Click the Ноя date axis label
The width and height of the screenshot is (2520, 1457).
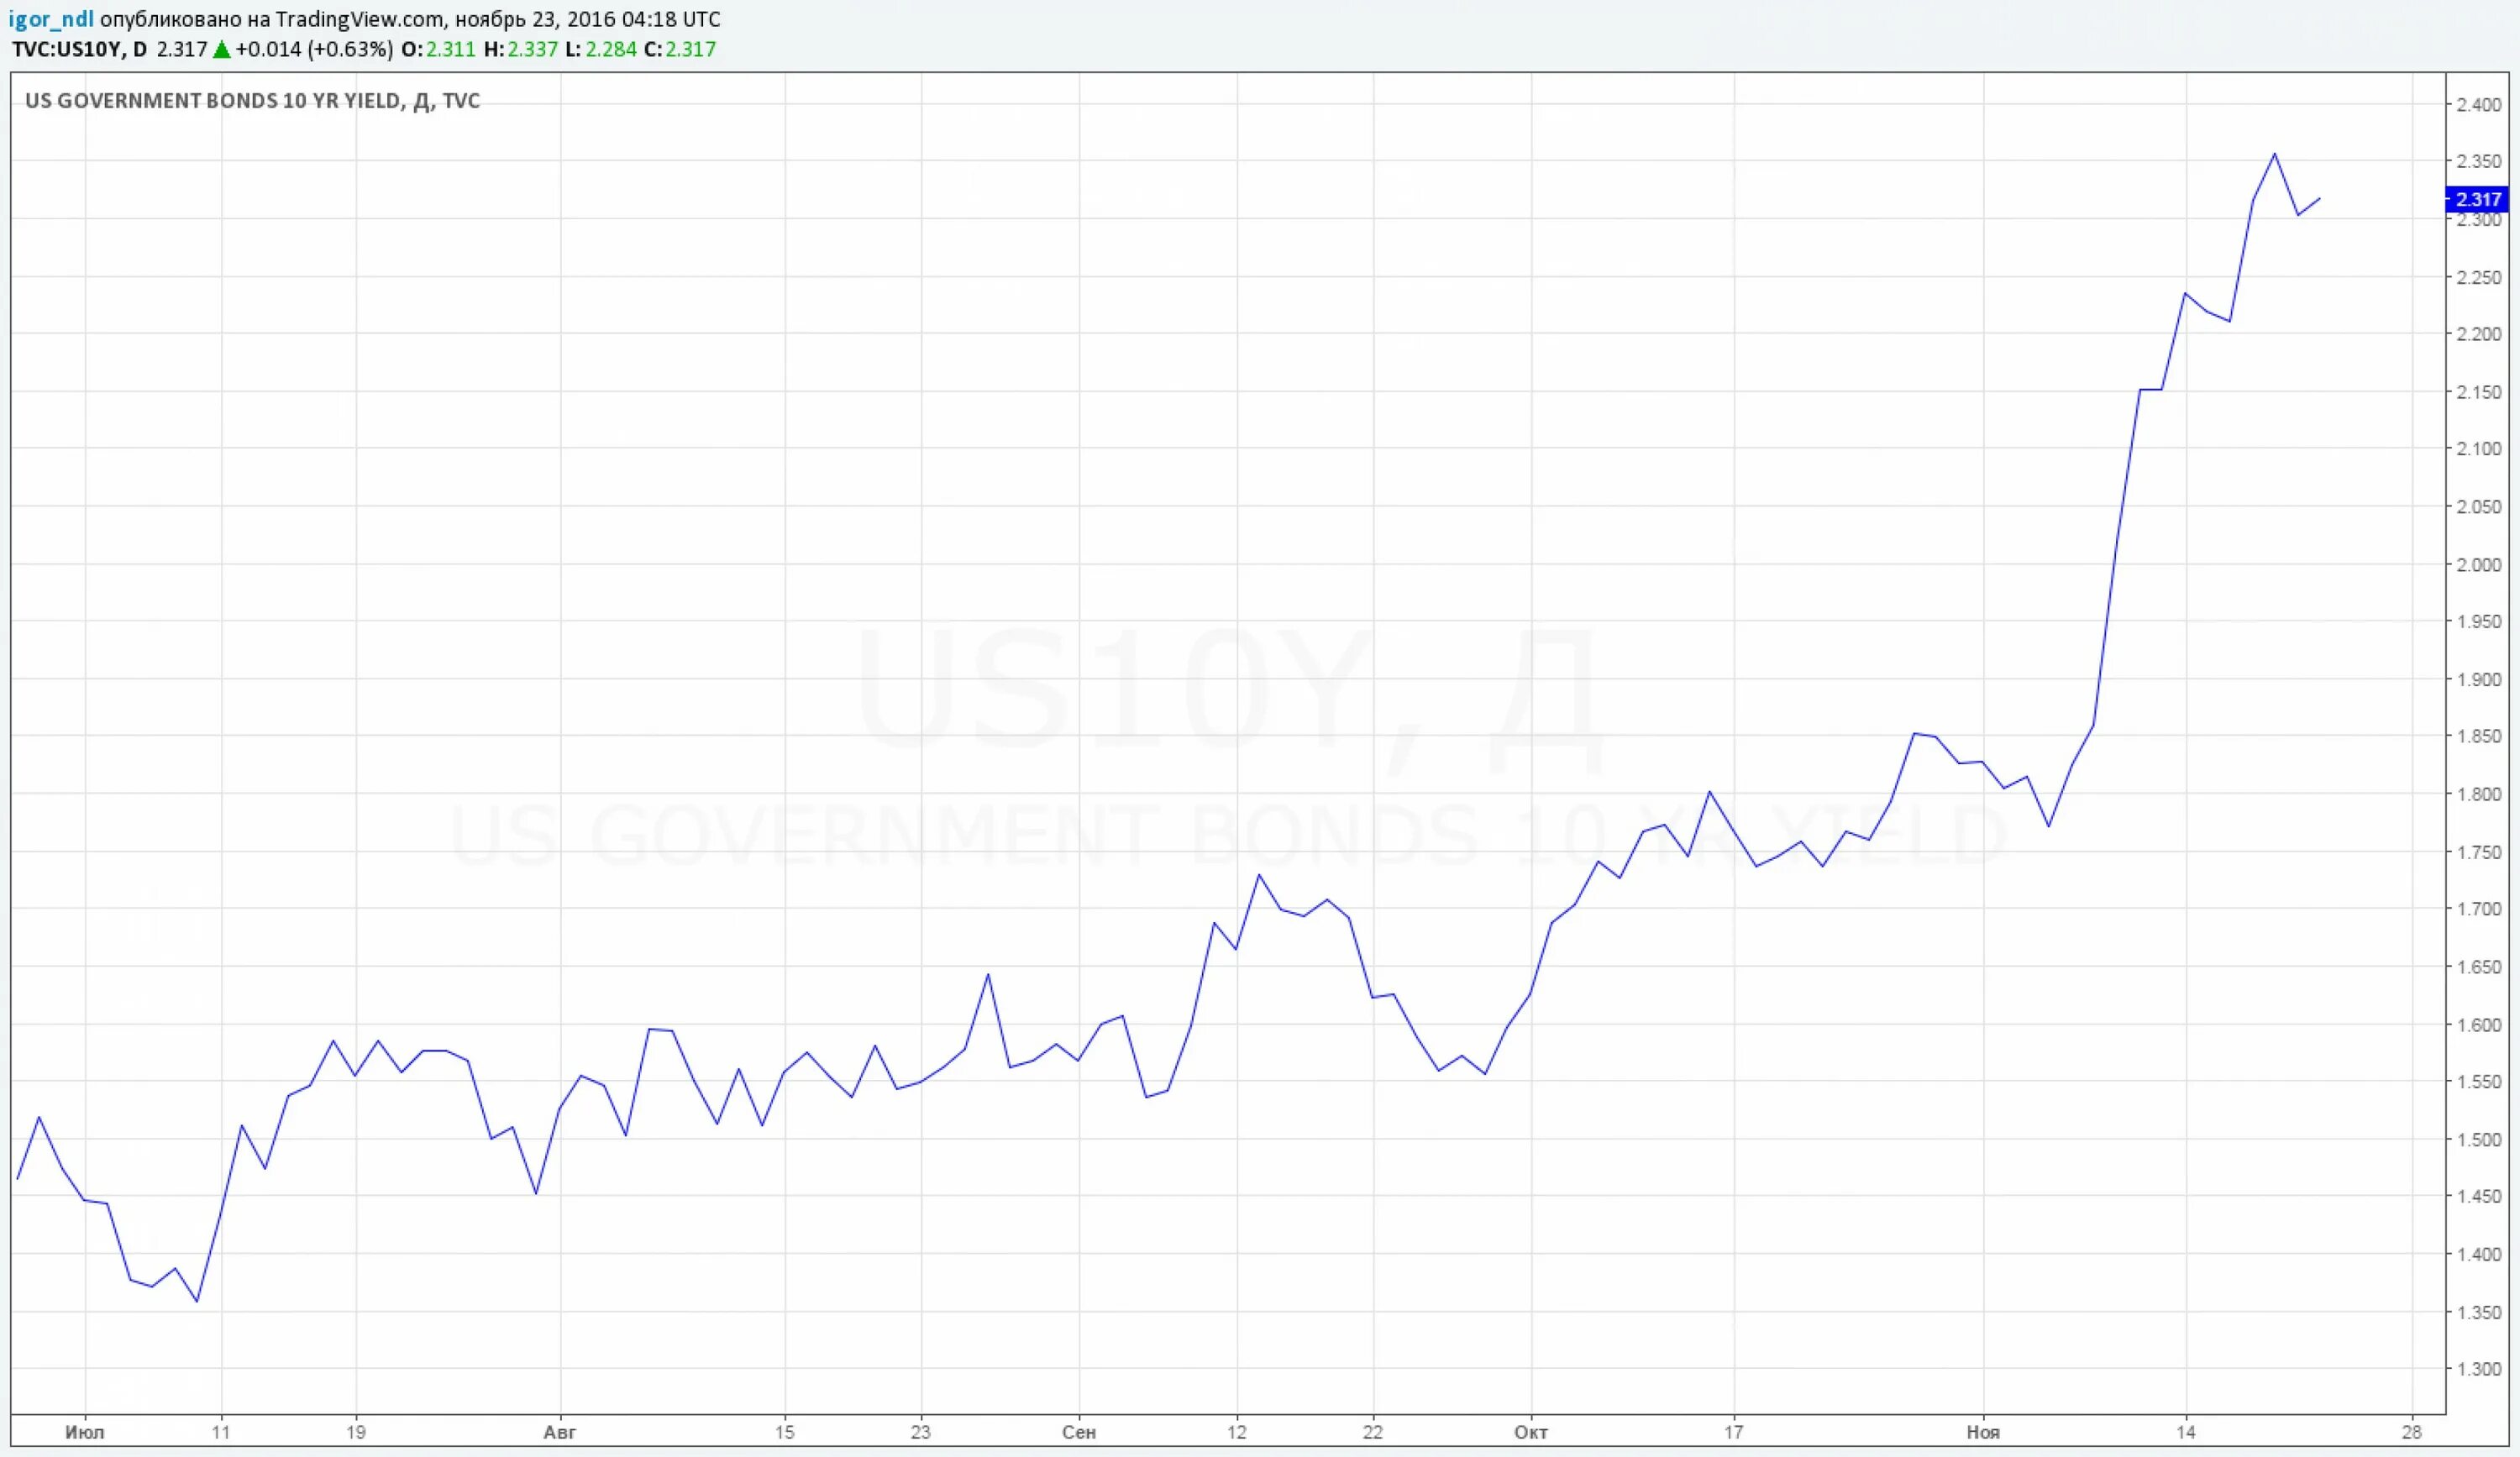point(1982,1432)
